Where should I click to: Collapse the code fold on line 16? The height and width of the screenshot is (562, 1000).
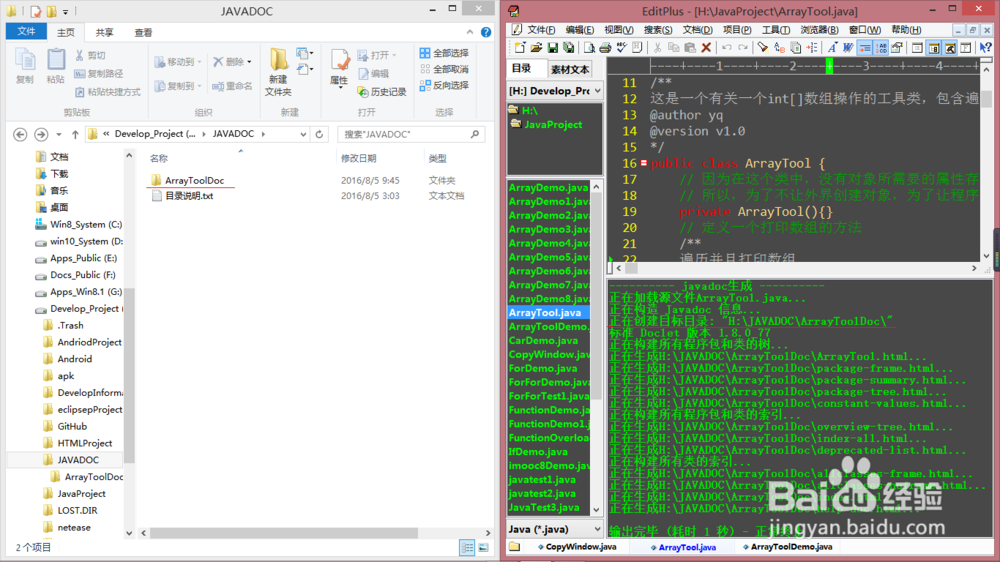pos(643,163)
